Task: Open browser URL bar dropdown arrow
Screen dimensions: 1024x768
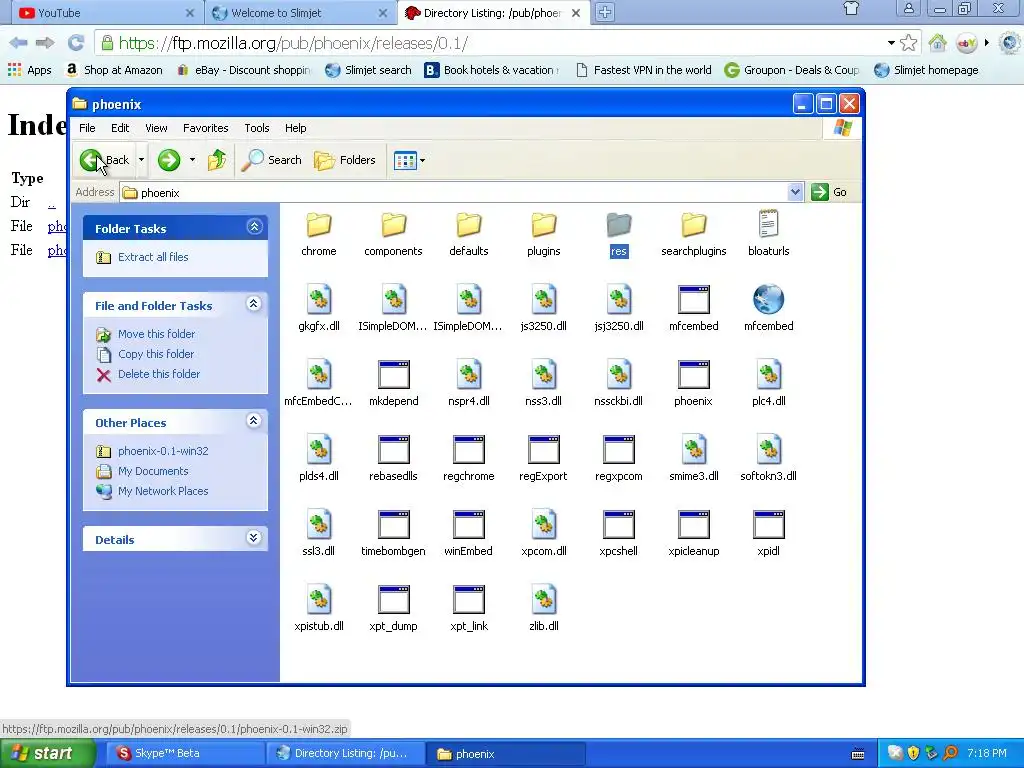Action: [891, 43]
